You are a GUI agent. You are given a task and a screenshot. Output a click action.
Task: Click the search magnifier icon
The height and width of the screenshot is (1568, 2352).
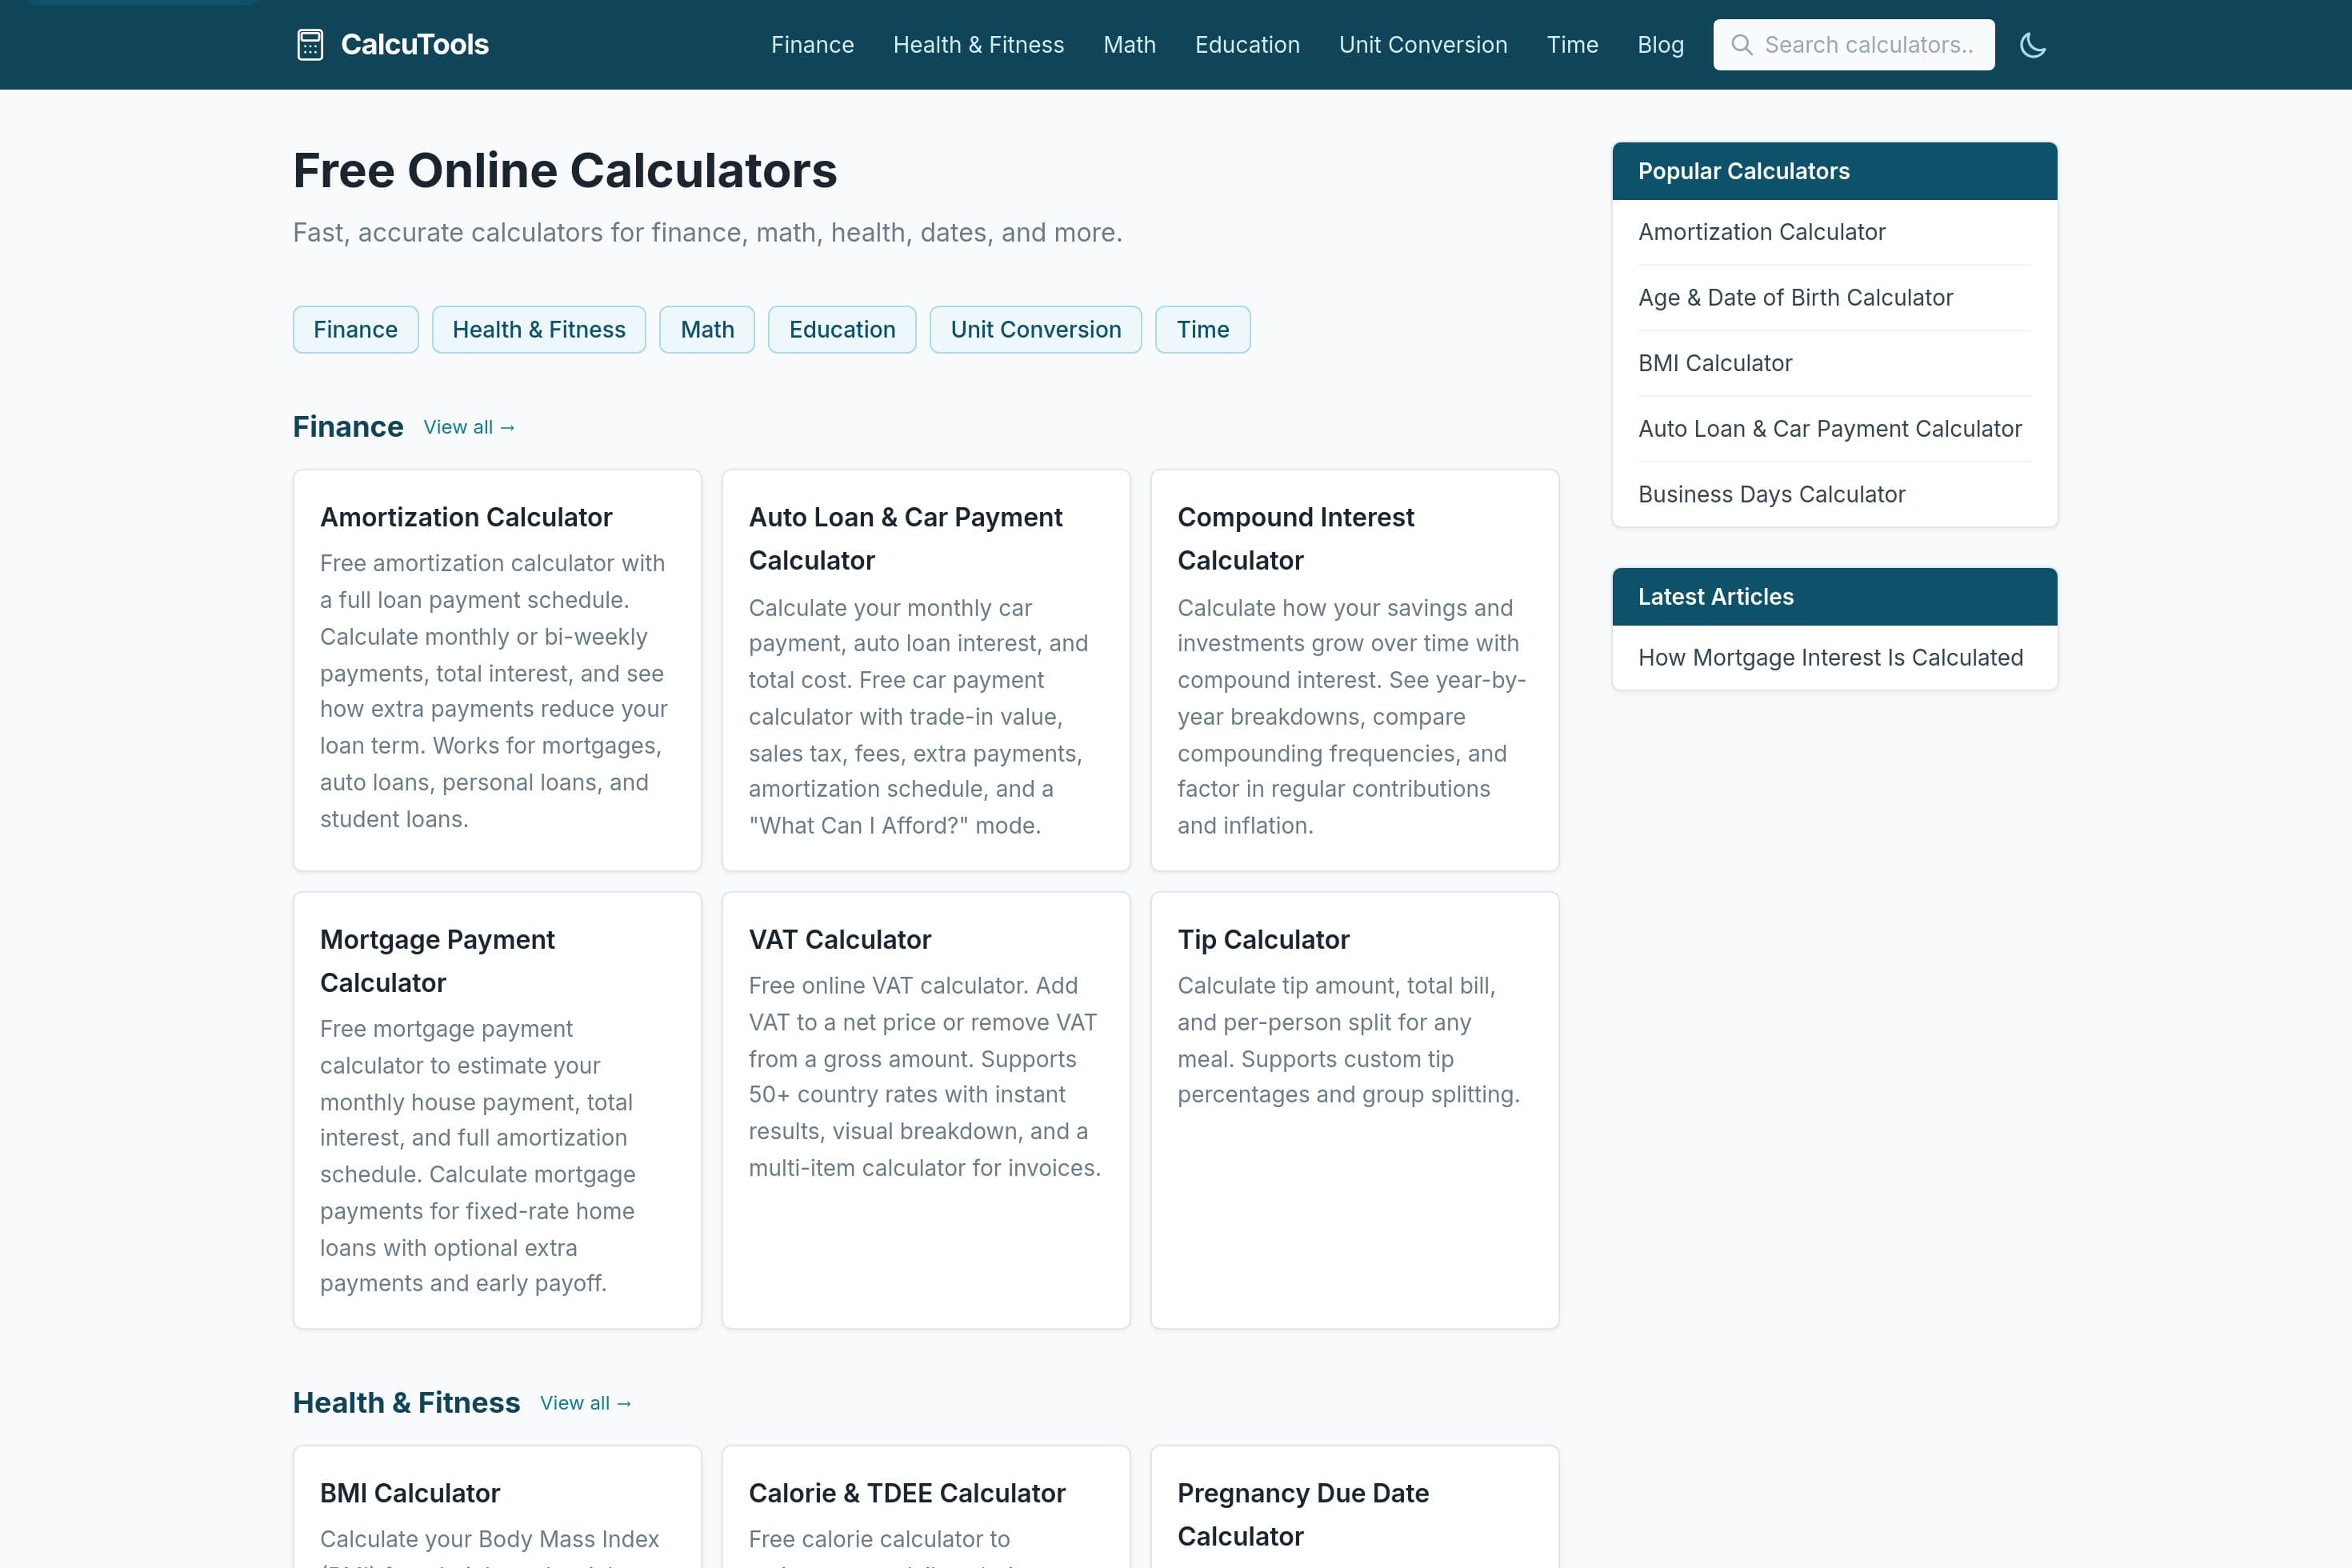(1742, 44)
